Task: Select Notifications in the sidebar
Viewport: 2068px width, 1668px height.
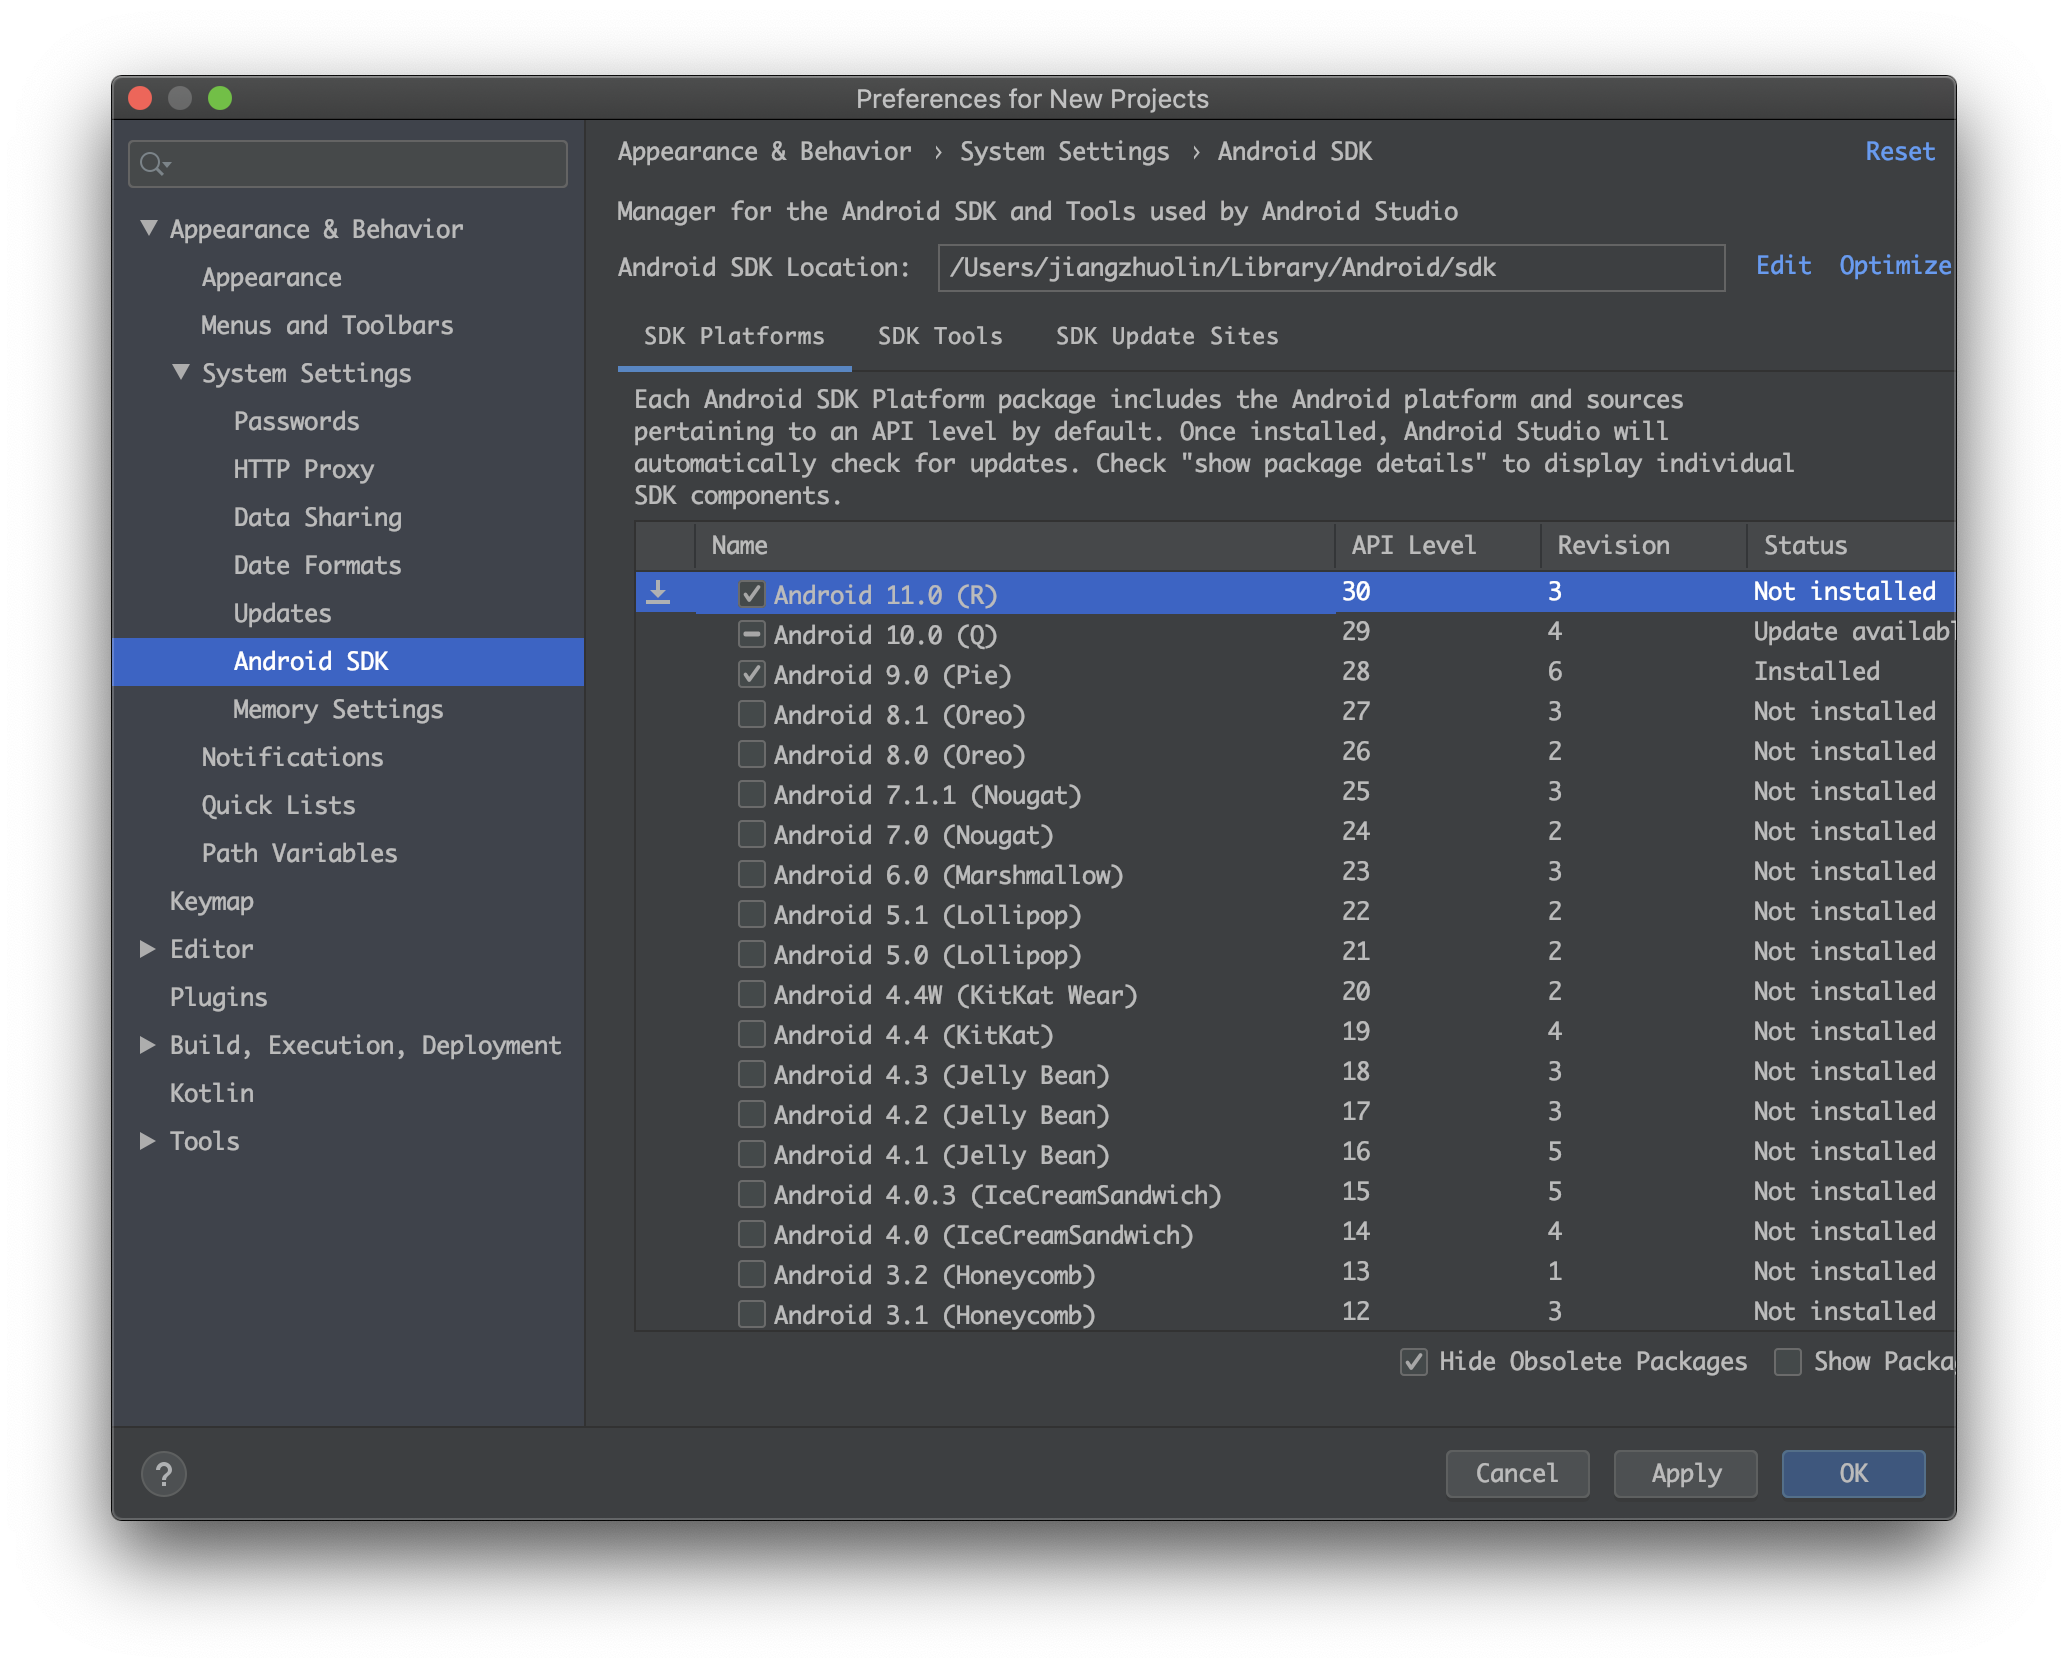Action: tap(292, 757)
